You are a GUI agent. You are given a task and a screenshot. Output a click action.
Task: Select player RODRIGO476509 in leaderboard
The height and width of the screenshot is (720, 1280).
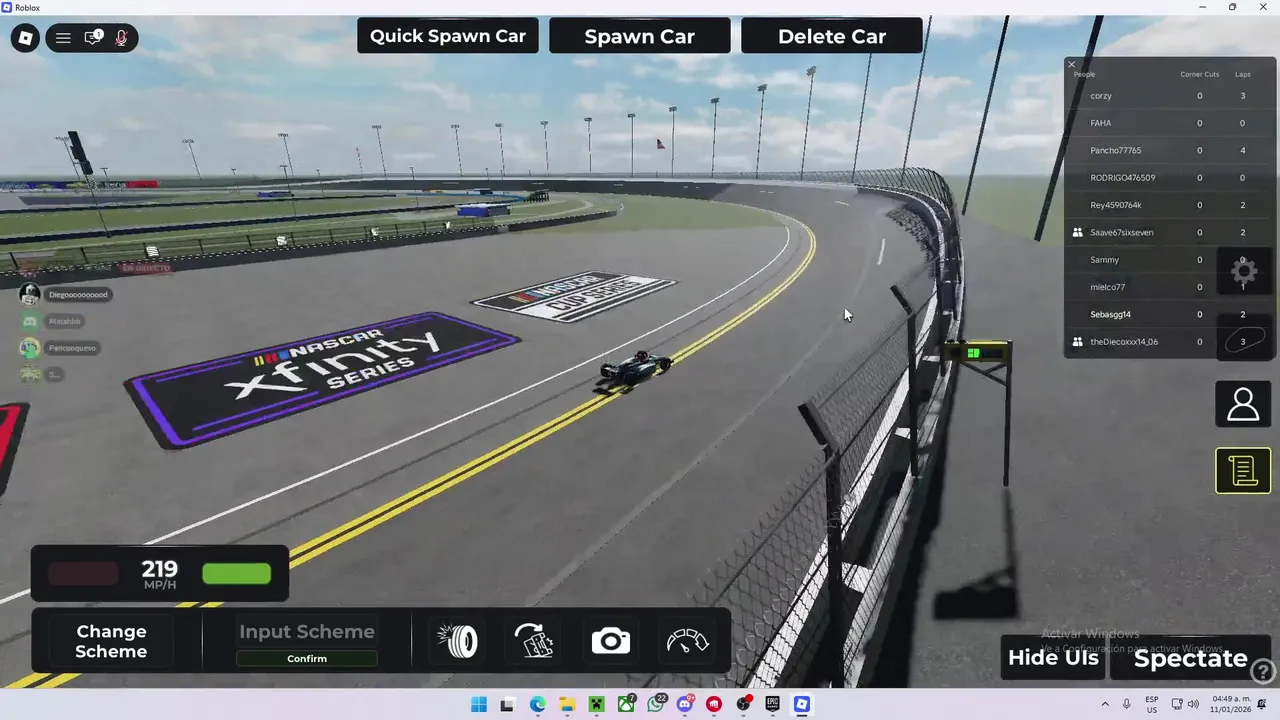(1122, 177)
